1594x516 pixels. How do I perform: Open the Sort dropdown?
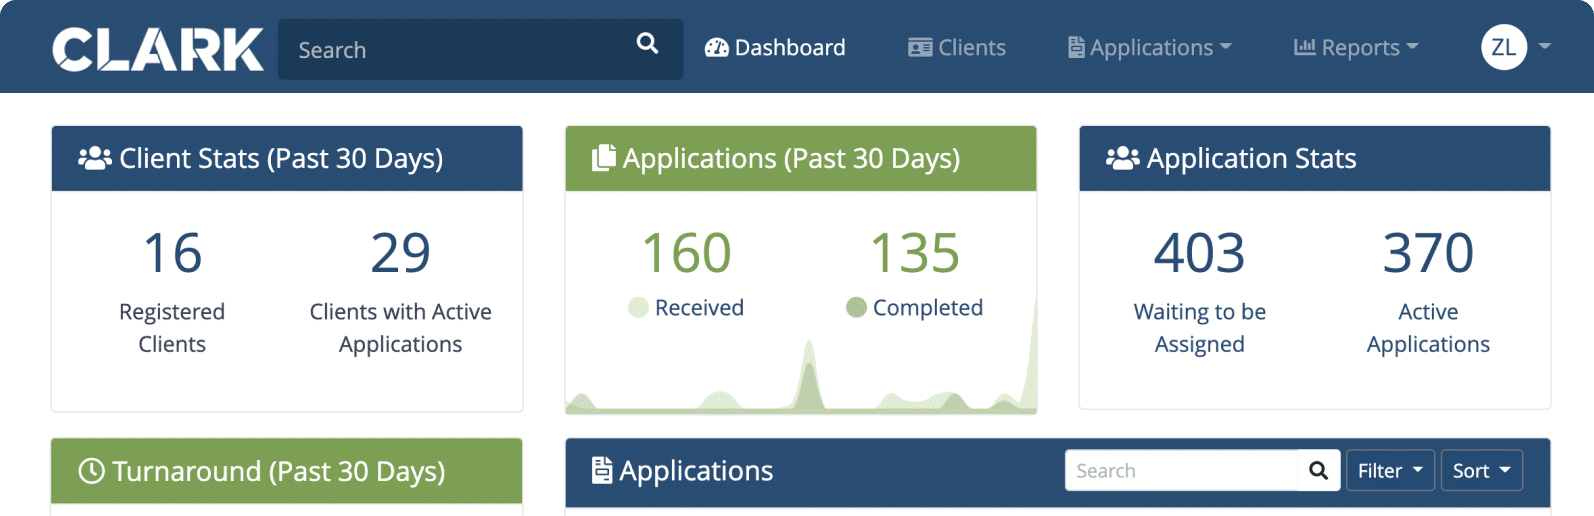click(1481, 470)
